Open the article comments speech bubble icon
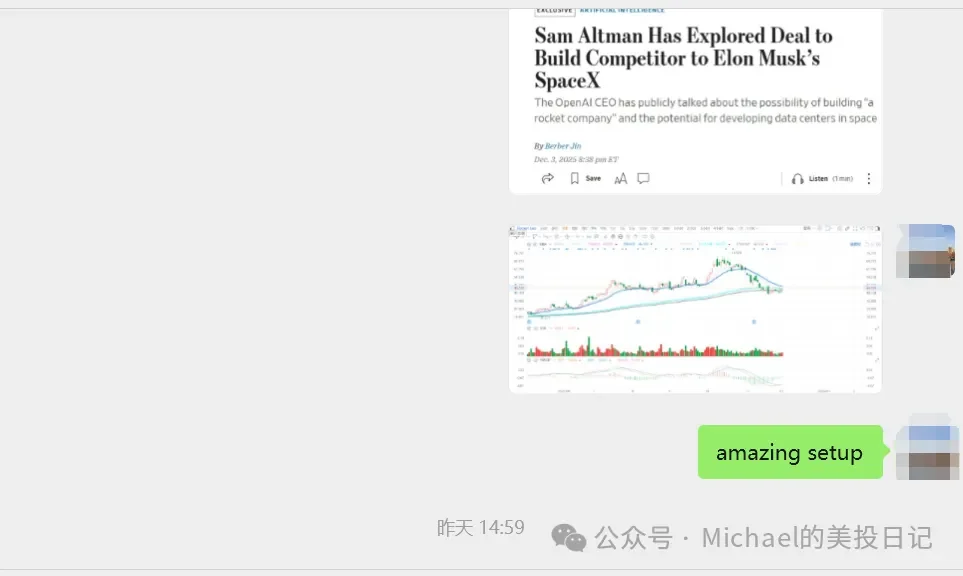963x576 pixels. click(x=644, y=178)
